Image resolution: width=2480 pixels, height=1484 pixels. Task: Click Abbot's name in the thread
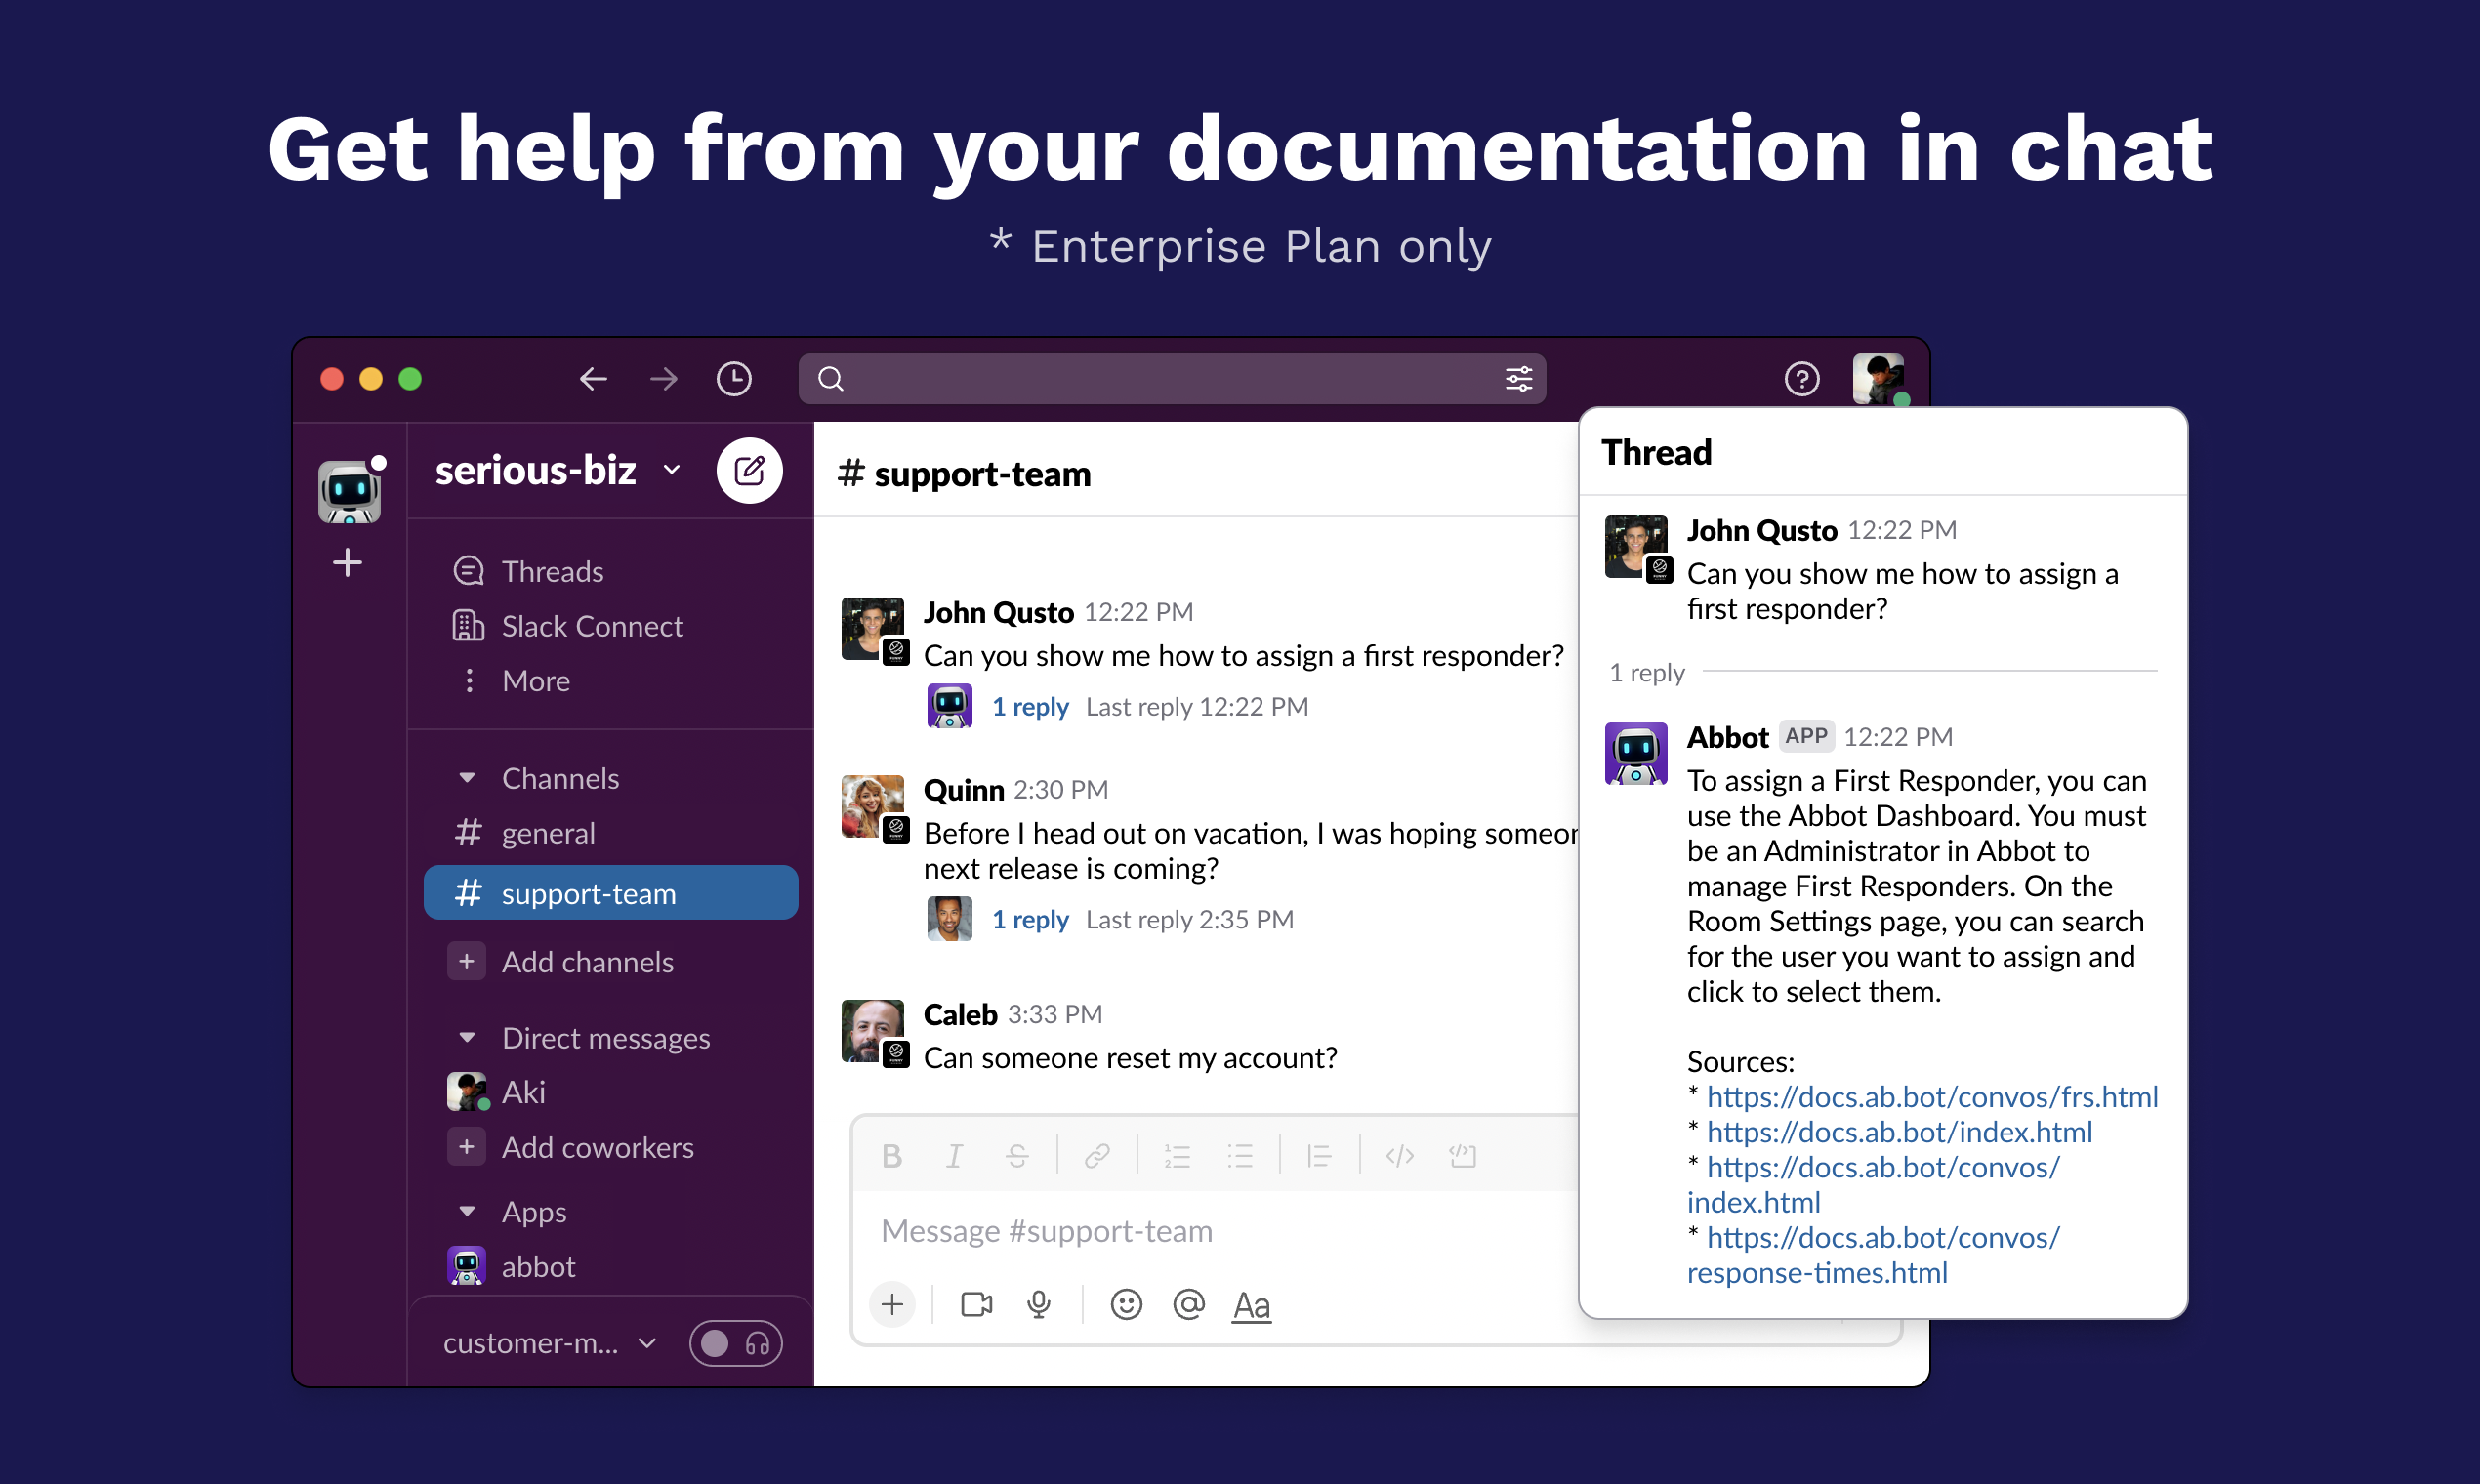(1727, 737)
